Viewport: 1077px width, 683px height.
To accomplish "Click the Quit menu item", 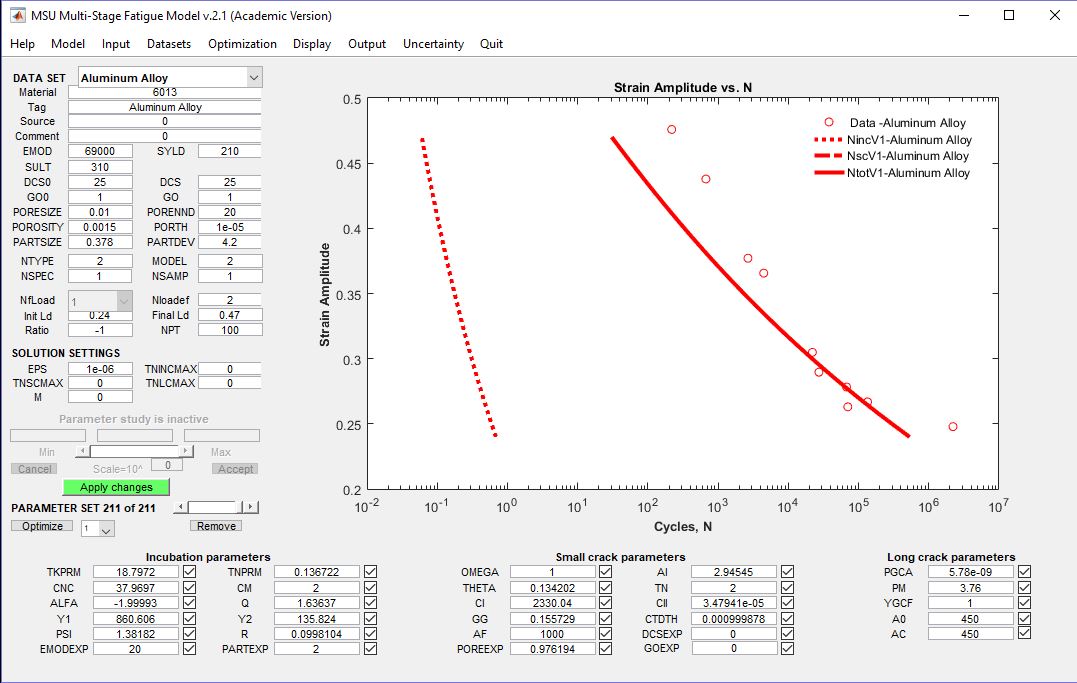I will click(x=491, y=44).
